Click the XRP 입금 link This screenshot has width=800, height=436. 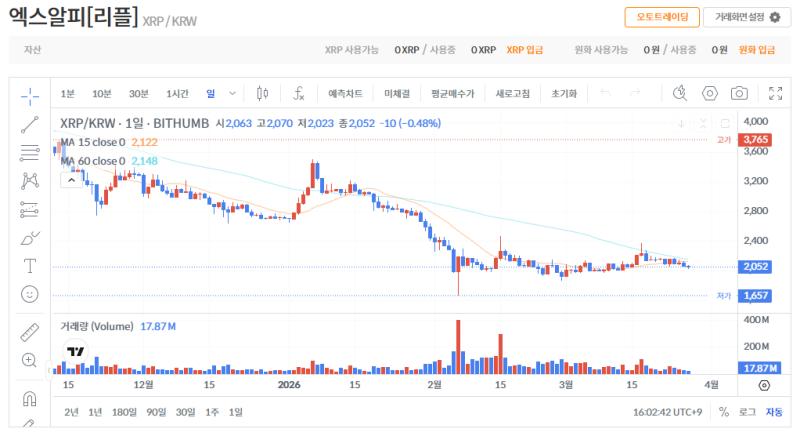tap(524, 50)
